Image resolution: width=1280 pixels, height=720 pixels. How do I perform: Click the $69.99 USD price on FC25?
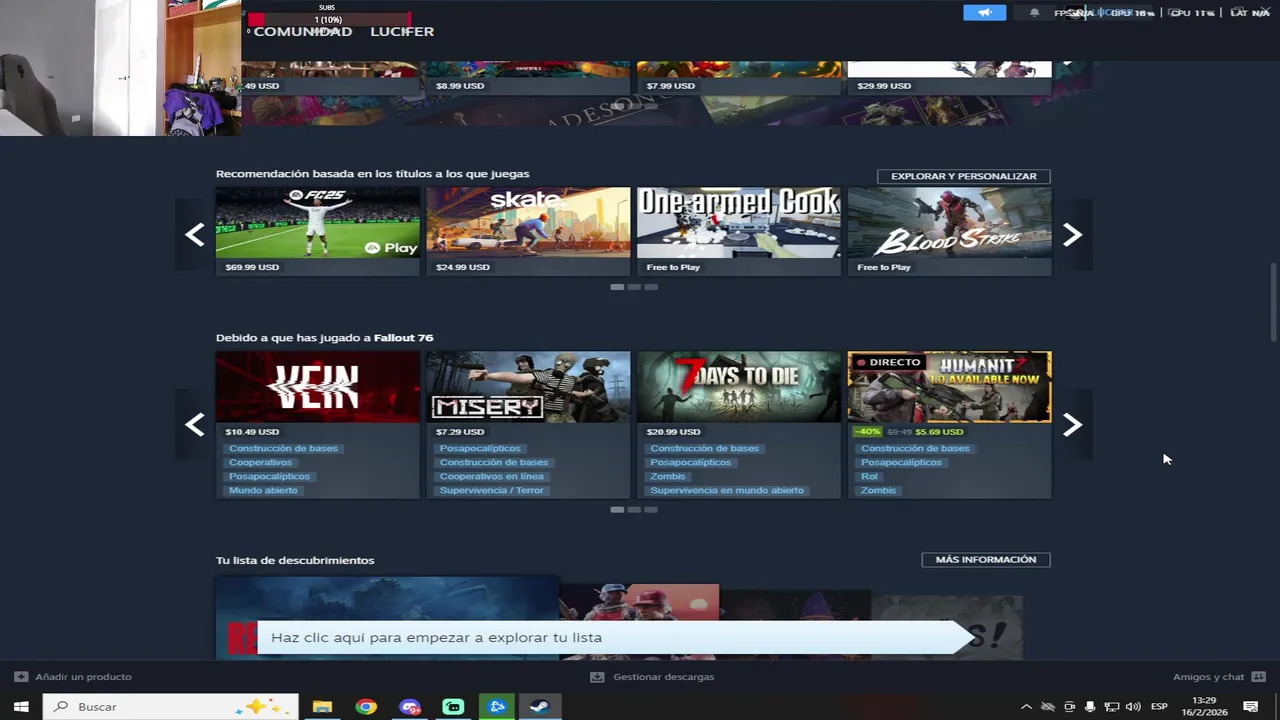click(252, 268)
